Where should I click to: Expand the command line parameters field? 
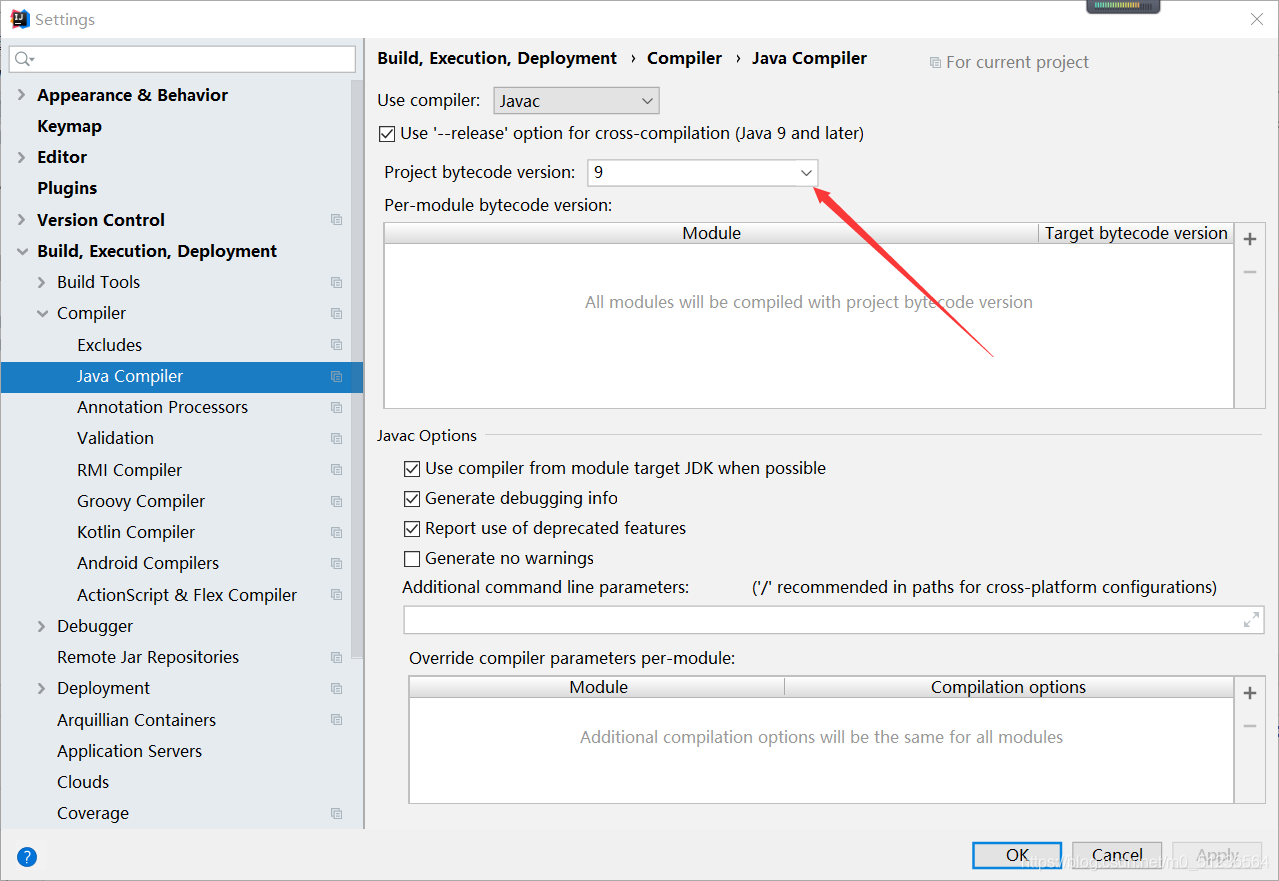1251,620
